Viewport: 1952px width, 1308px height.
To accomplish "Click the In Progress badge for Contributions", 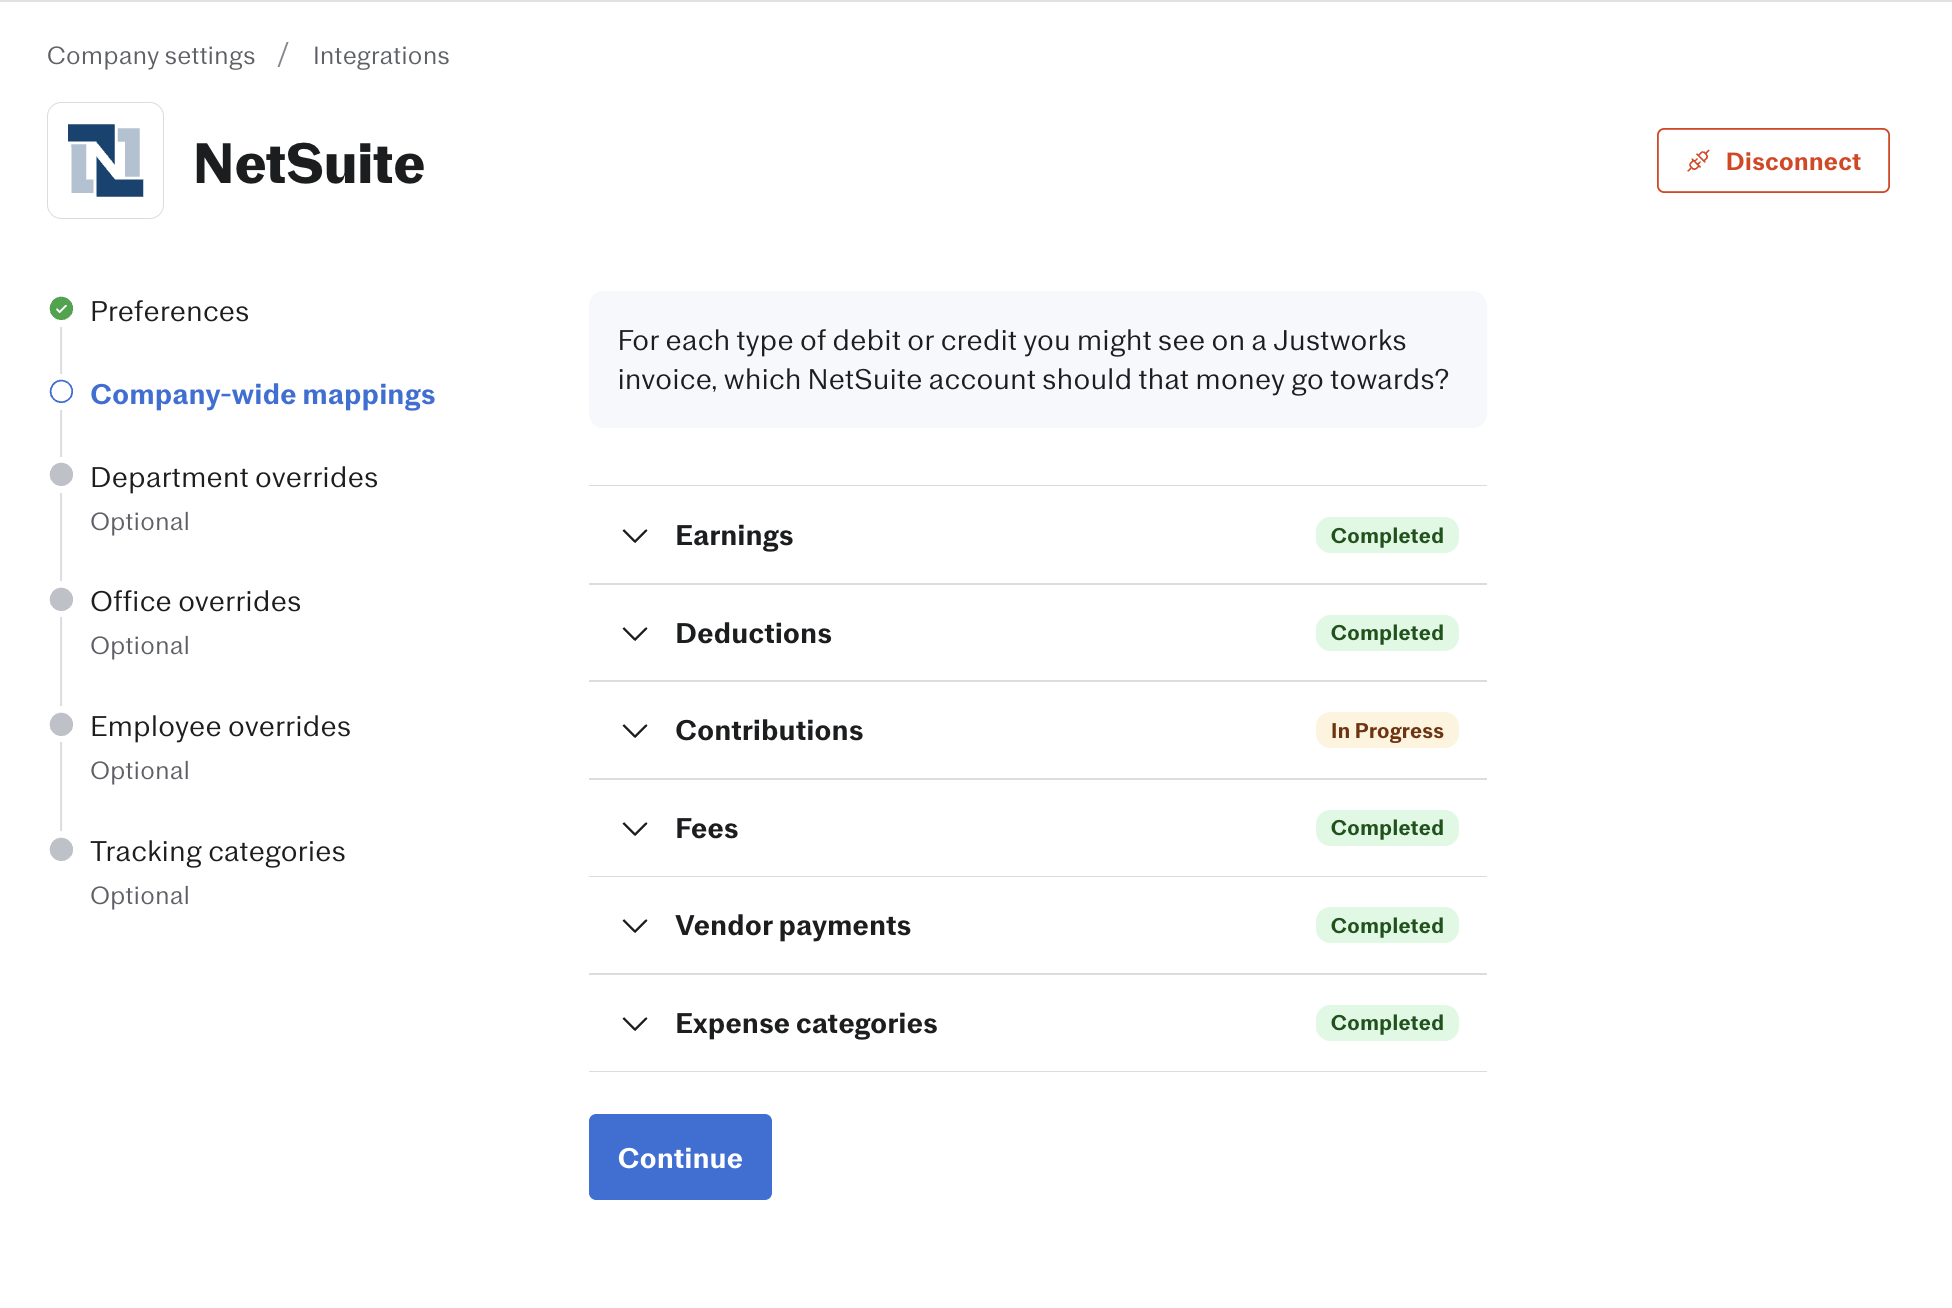I will [1387, 730].
